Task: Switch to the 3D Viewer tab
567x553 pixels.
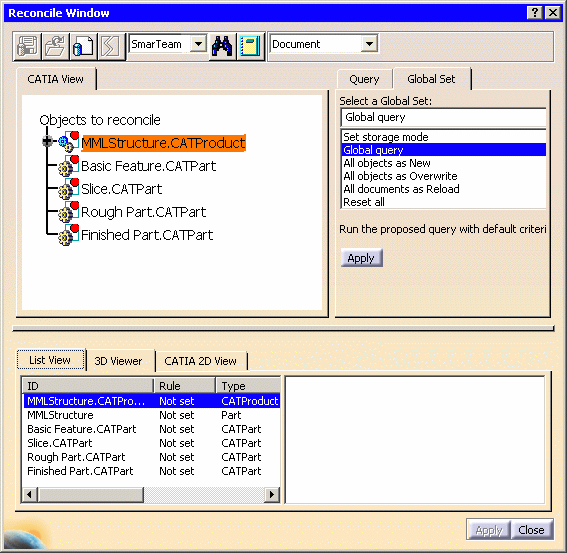Action: click(x=118, y=361)
